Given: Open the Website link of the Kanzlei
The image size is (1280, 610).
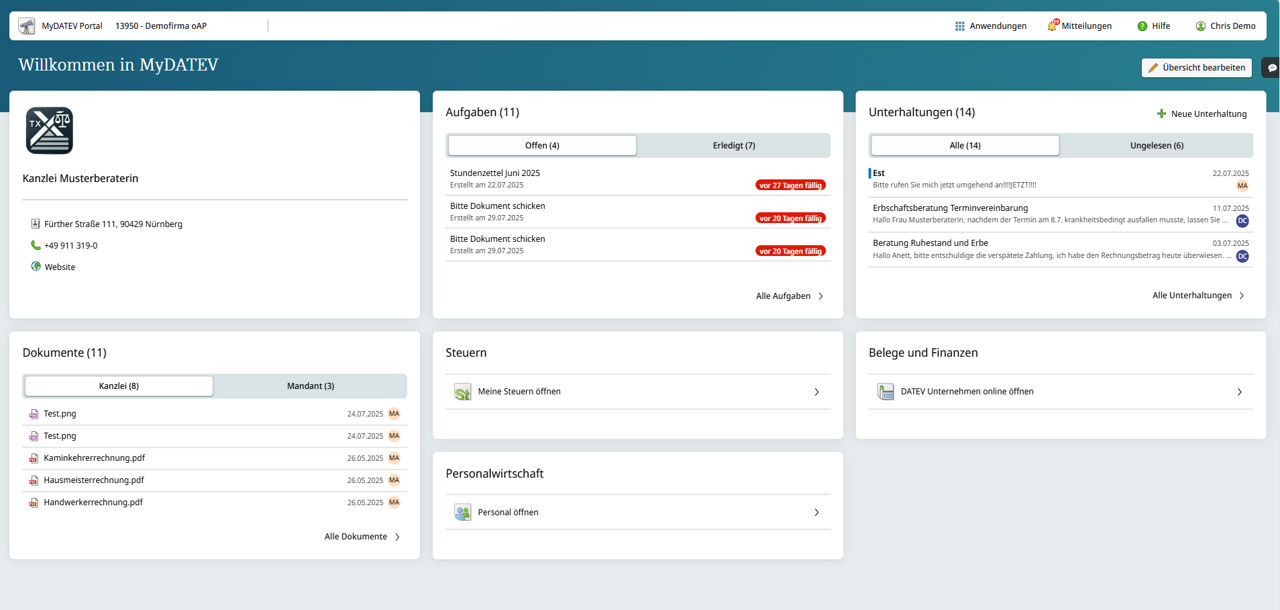Looking at the screenshot, I should click(59, 267).
